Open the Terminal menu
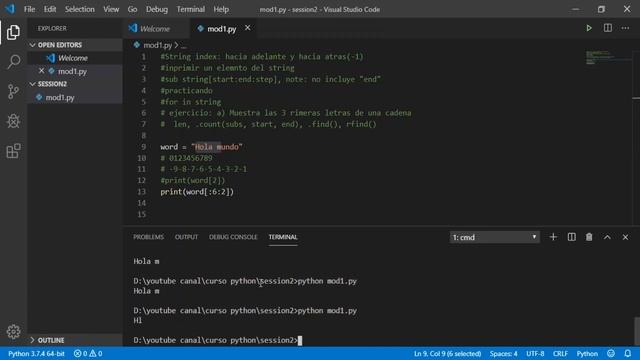 coord(191,9)
